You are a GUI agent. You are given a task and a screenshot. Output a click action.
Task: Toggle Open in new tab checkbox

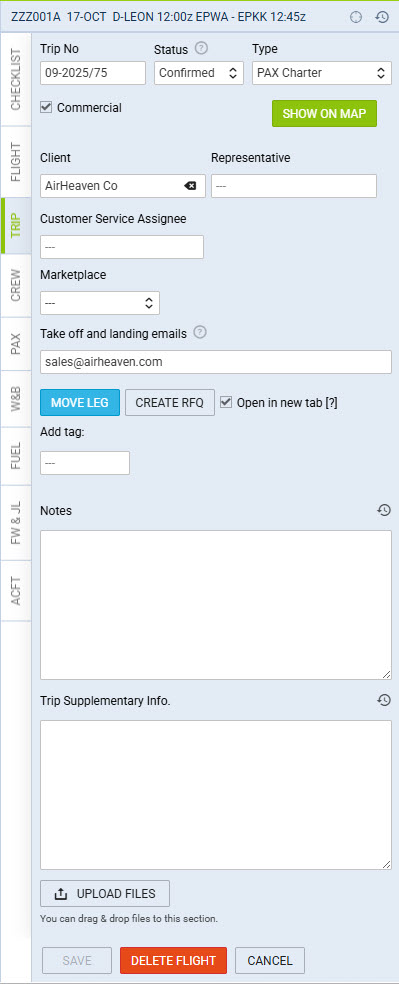226,402
